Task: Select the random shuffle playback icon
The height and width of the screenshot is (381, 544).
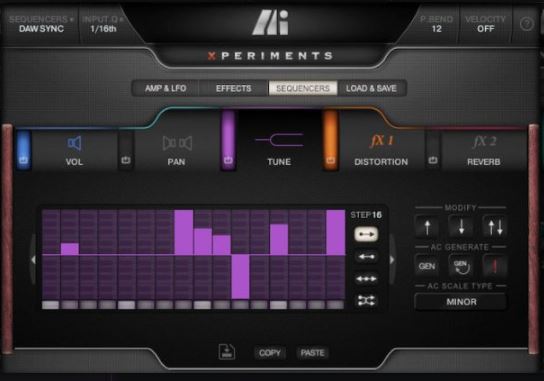Action: pyautogui.click(x=366, y=300)
